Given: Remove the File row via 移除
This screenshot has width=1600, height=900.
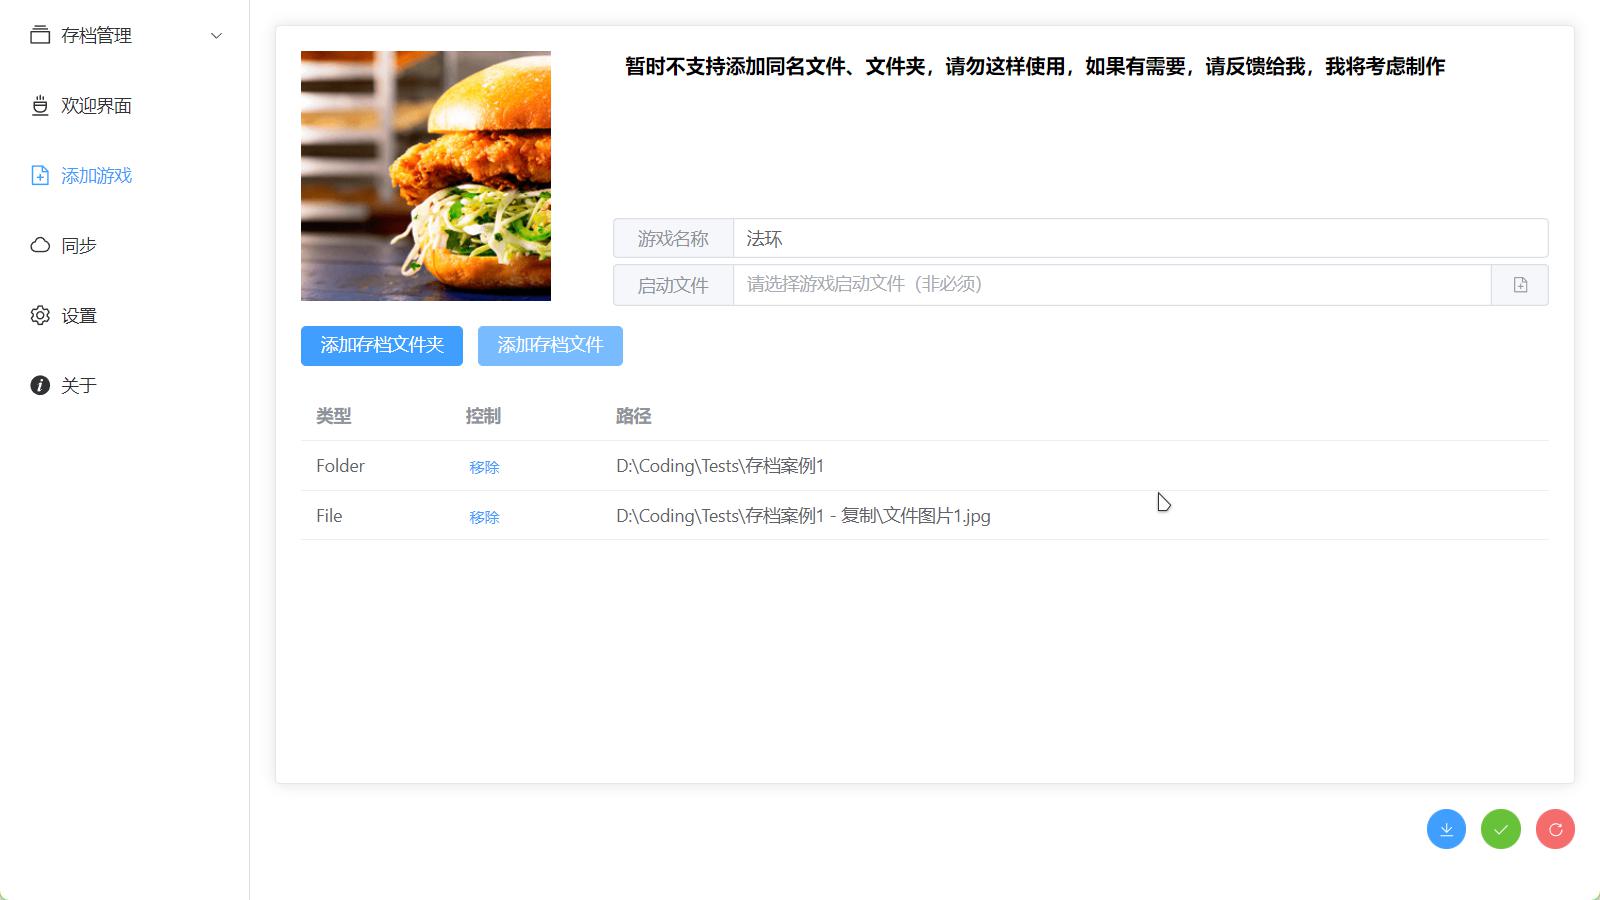Looking at the screenshot, I should [x=484, y=517].
